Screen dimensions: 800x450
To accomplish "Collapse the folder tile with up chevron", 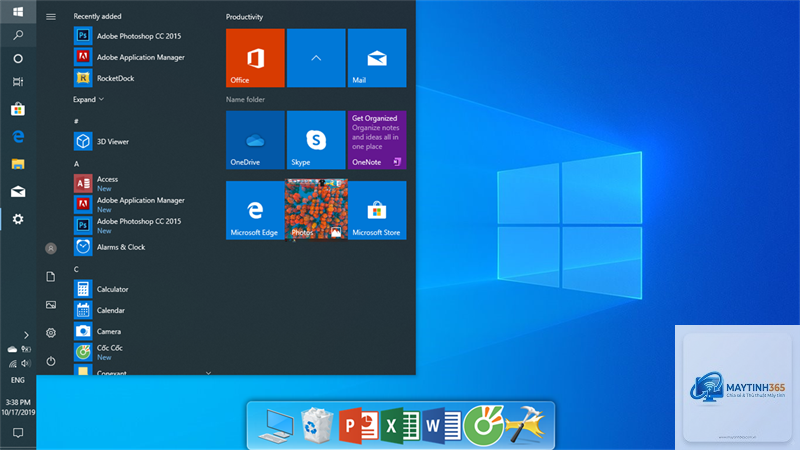I will point(316,58).
